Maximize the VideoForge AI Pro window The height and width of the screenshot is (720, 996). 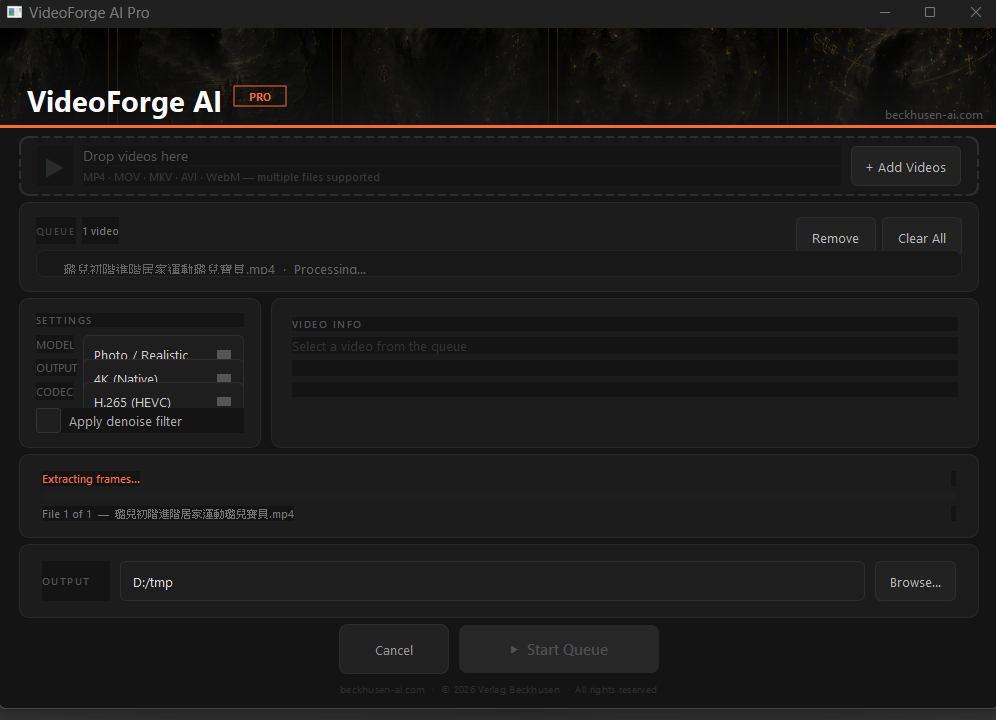[x=930, y=13]
